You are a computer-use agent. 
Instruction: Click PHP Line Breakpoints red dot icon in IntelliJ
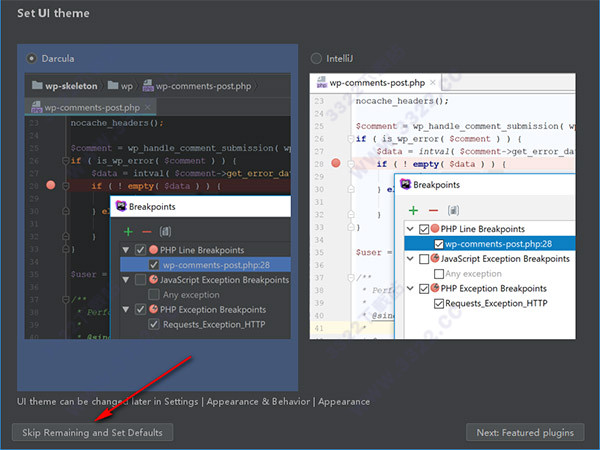(435, 228)
